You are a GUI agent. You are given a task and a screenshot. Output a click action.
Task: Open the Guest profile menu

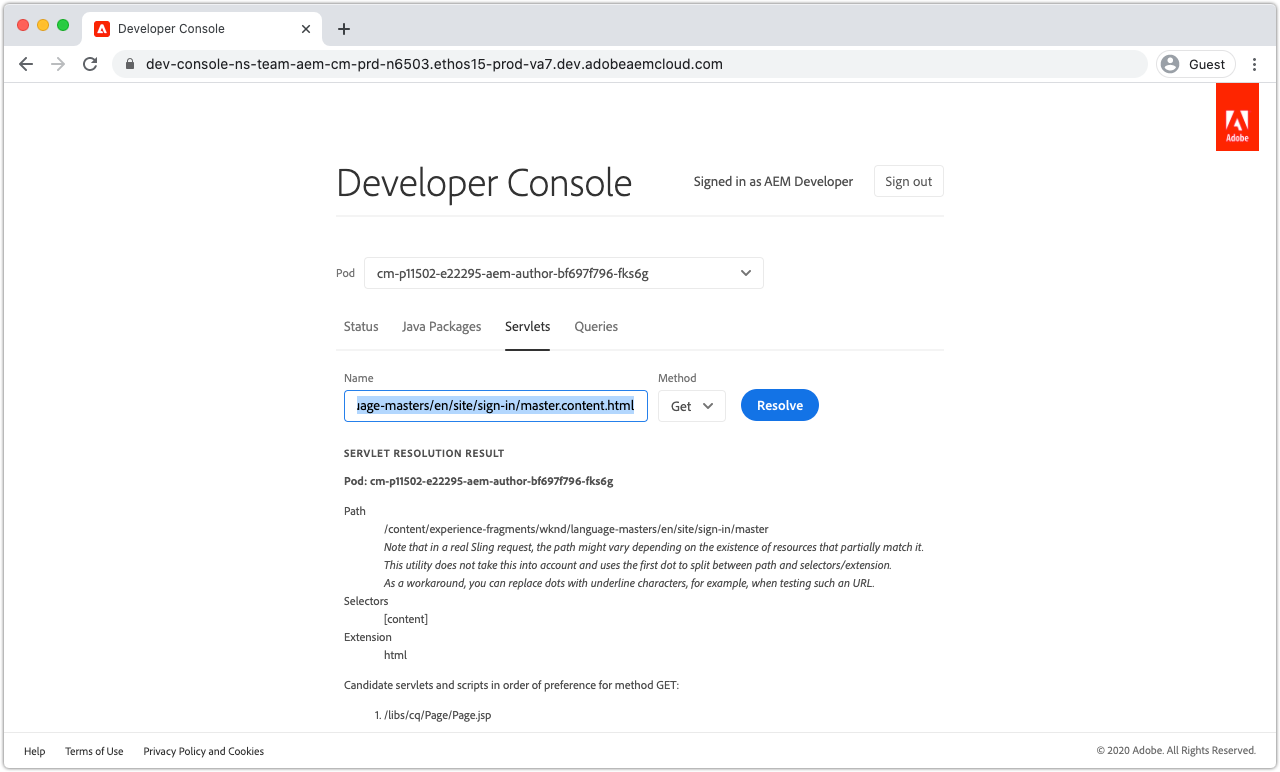[x=1195, y=64]
